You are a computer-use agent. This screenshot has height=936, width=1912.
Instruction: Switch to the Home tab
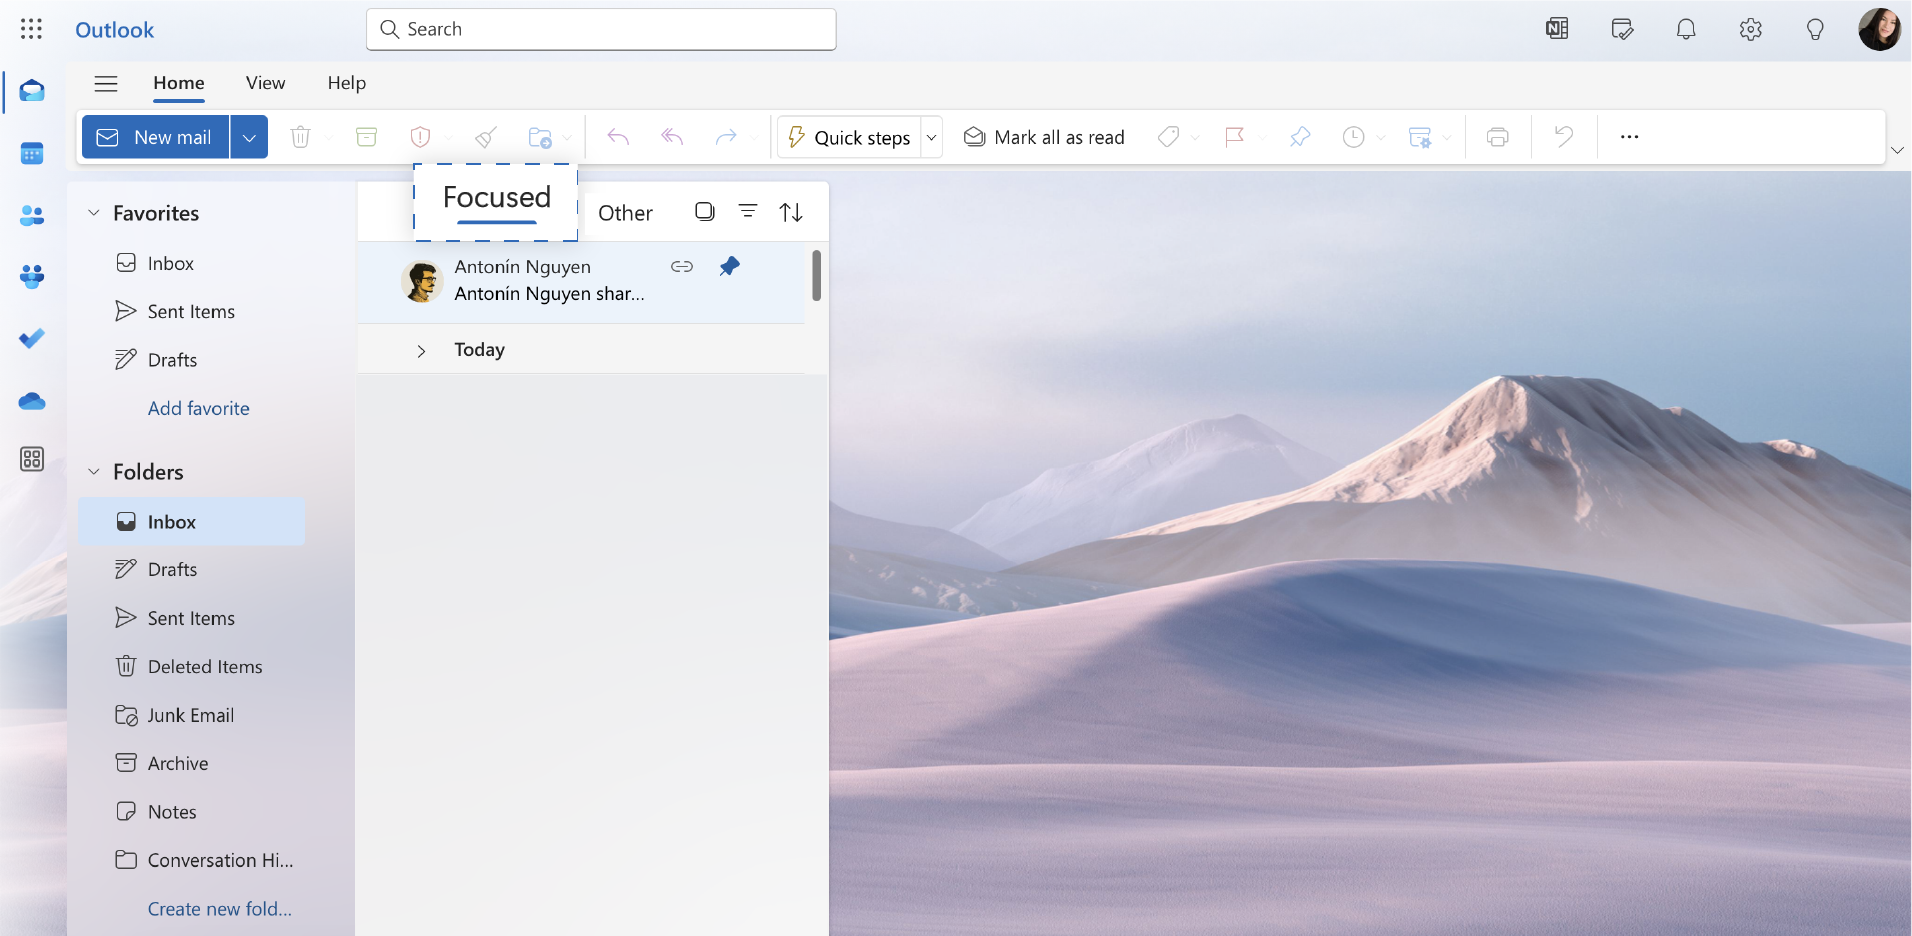pos(179,83)
